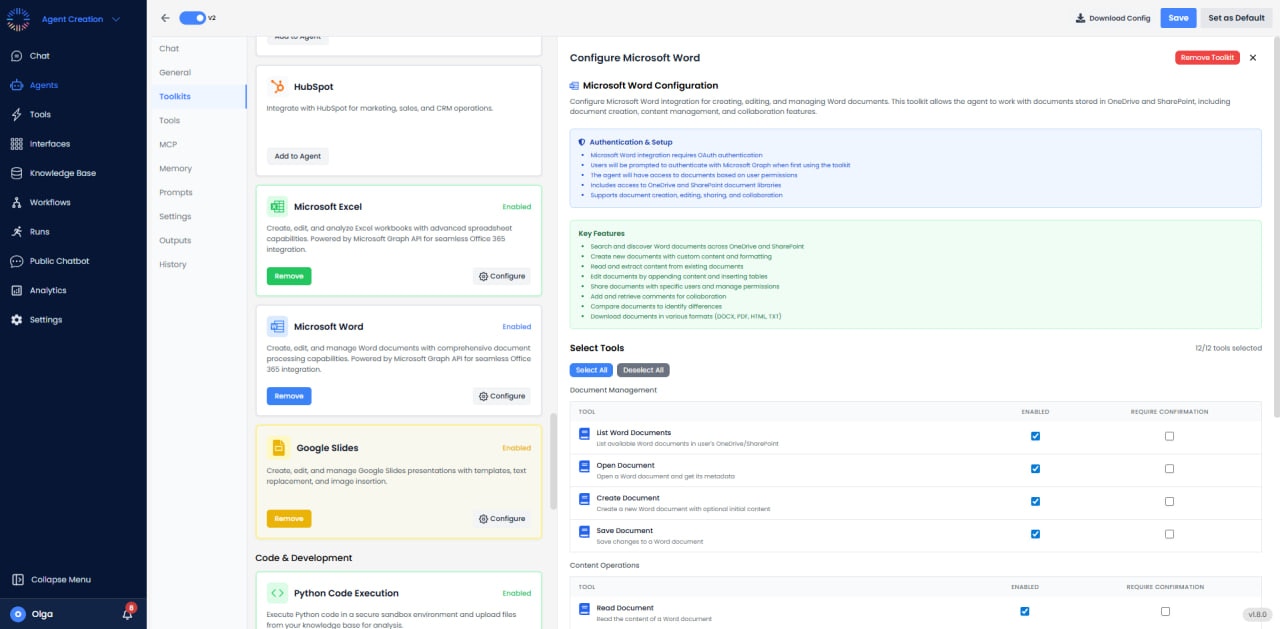Click the Save Document tool icon
This screenshot has width=1280, height=629.
[585, 531]
